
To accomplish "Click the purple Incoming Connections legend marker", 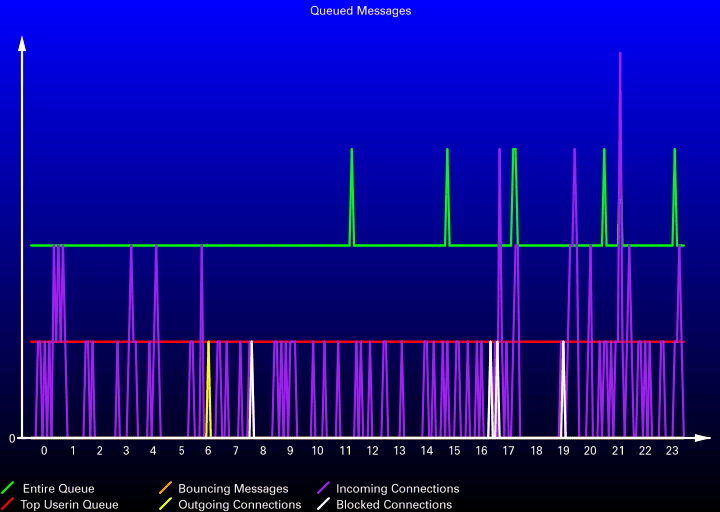I will tap(323, 489).
